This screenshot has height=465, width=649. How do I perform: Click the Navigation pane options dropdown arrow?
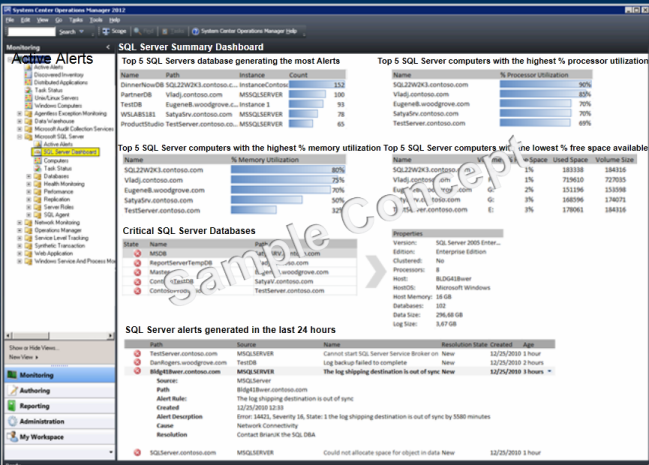point(111,452)
